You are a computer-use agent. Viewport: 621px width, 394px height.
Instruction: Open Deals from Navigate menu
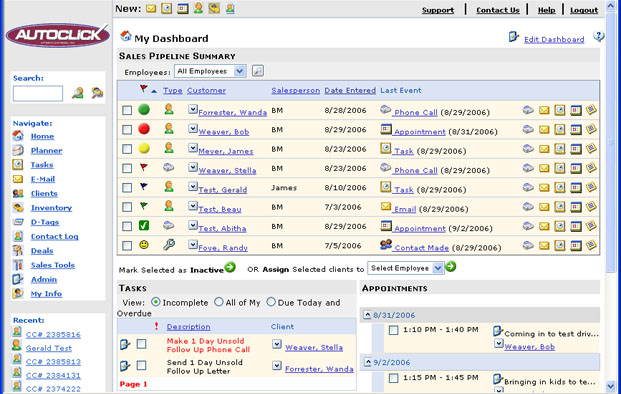(x=42, y=251)
